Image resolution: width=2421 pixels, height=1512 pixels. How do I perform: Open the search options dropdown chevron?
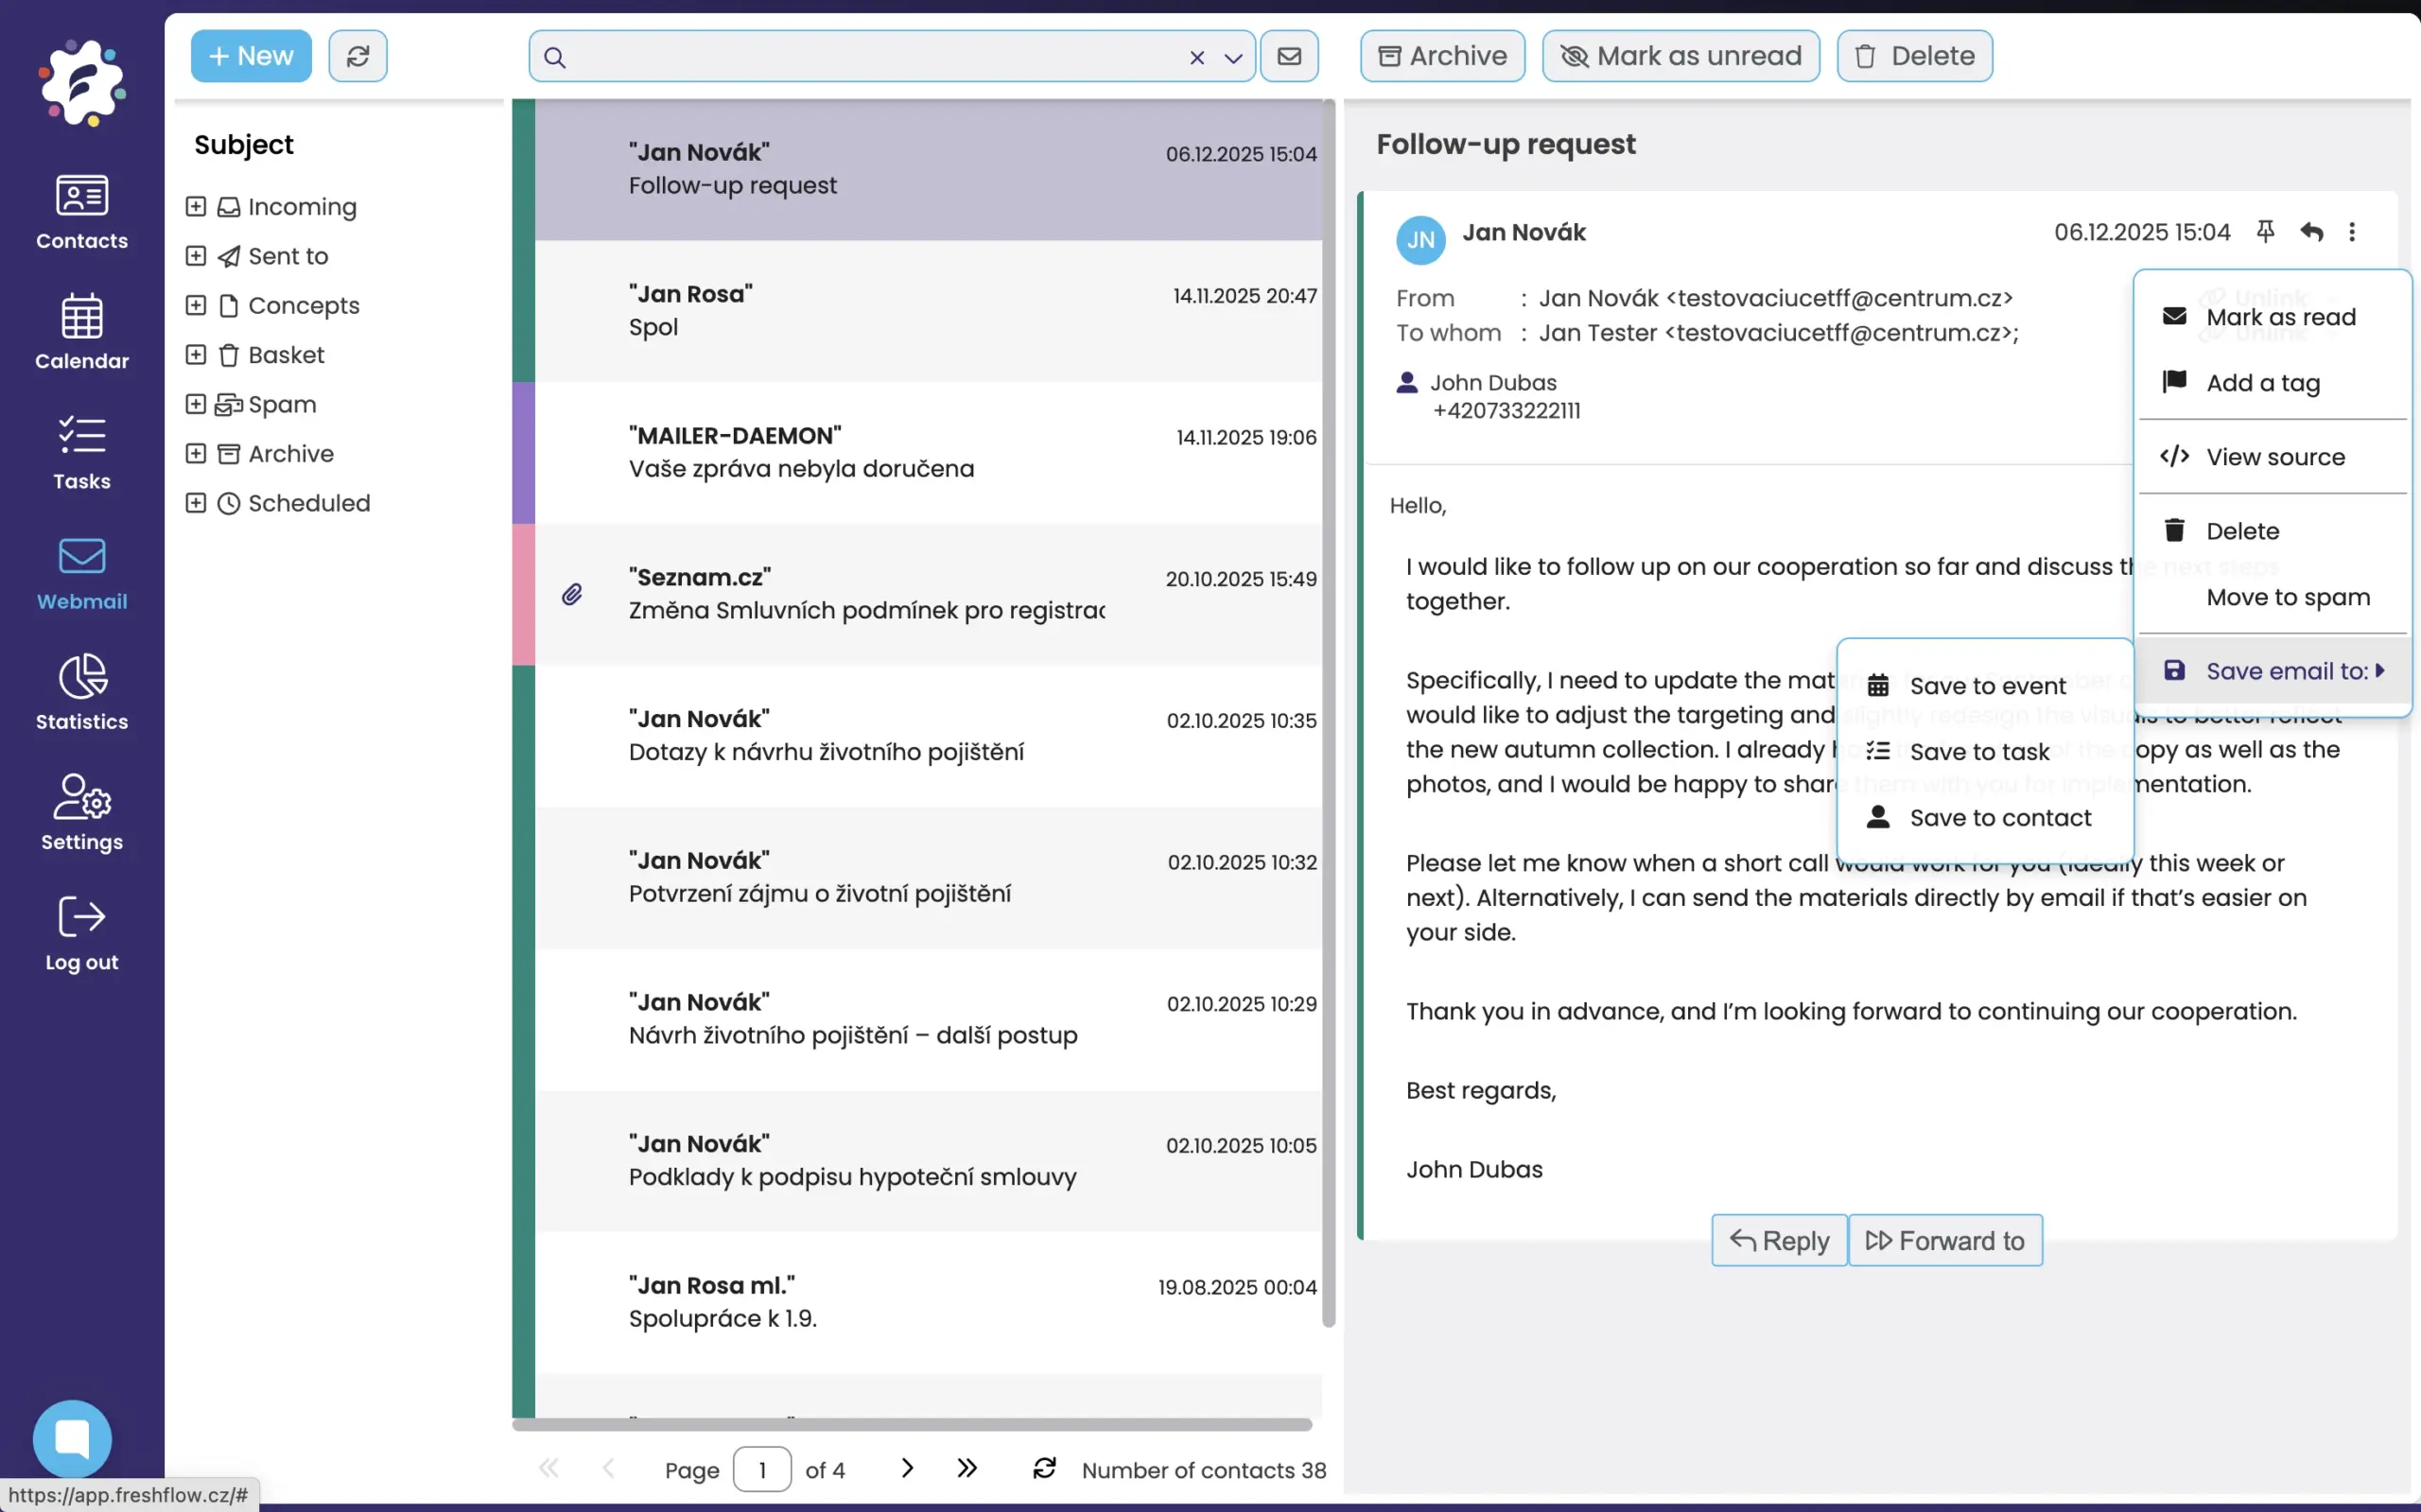tap(1233, 58)
